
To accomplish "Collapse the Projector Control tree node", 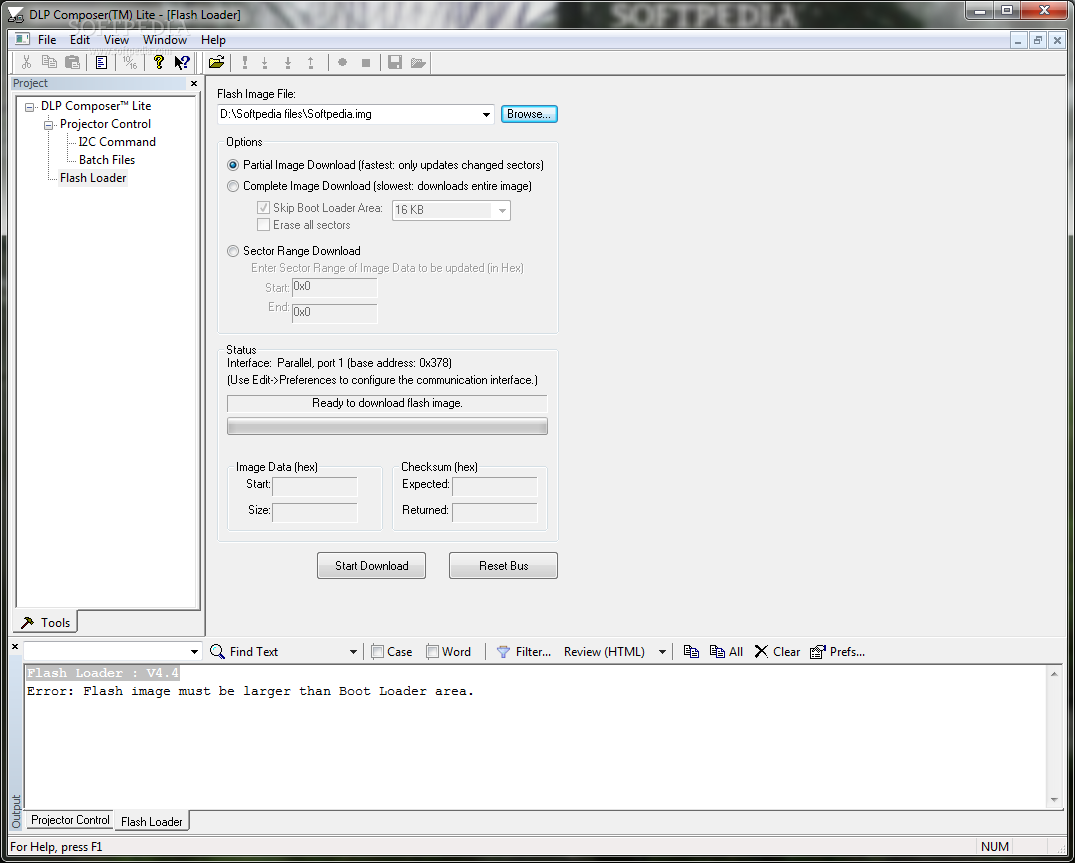I will tap(49, 125).
